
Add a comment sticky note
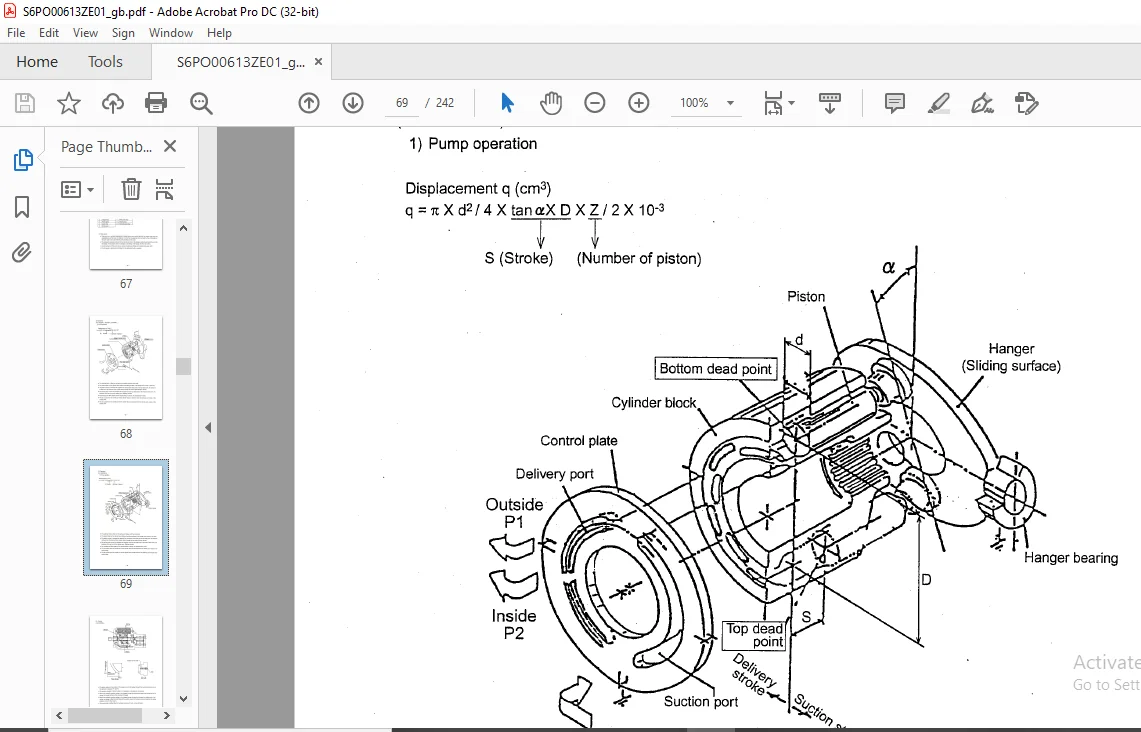tap(894, 103)
